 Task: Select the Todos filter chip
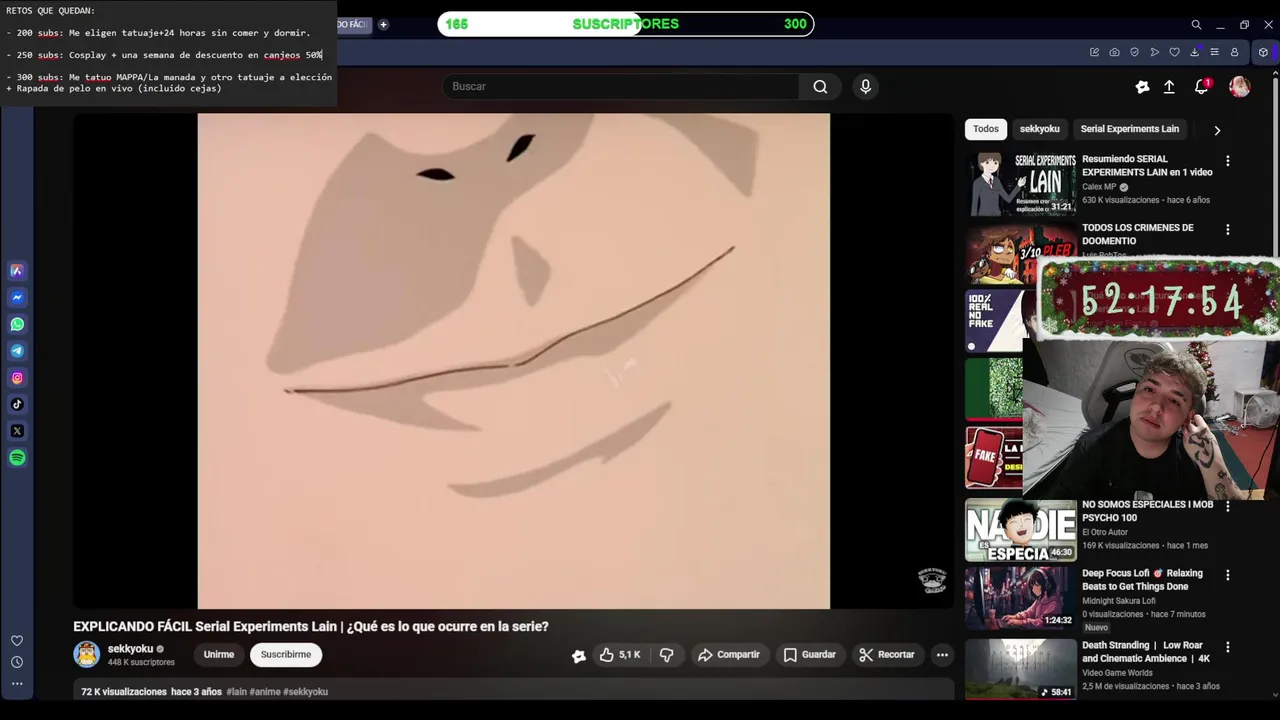tap(986, 129)
